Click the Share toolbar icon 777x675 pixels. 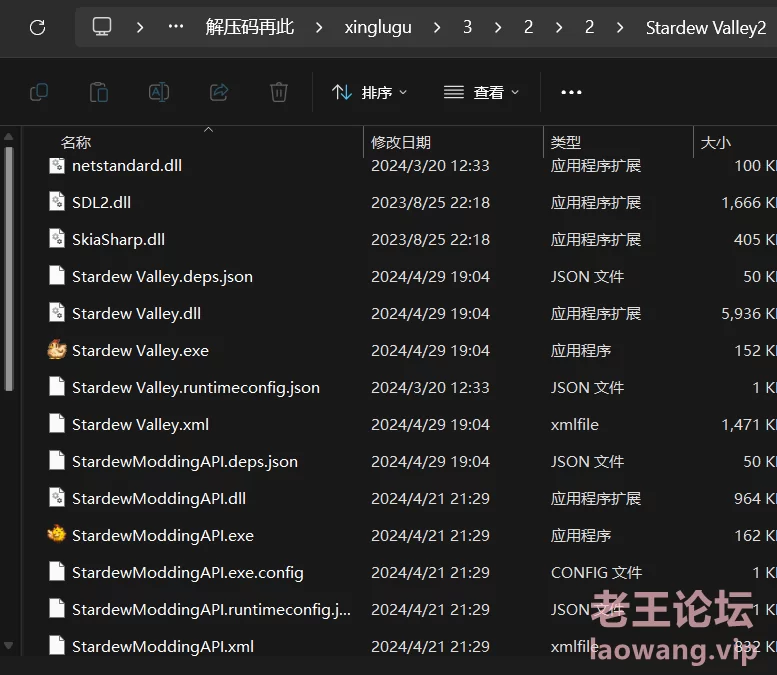tap(219, 92)
